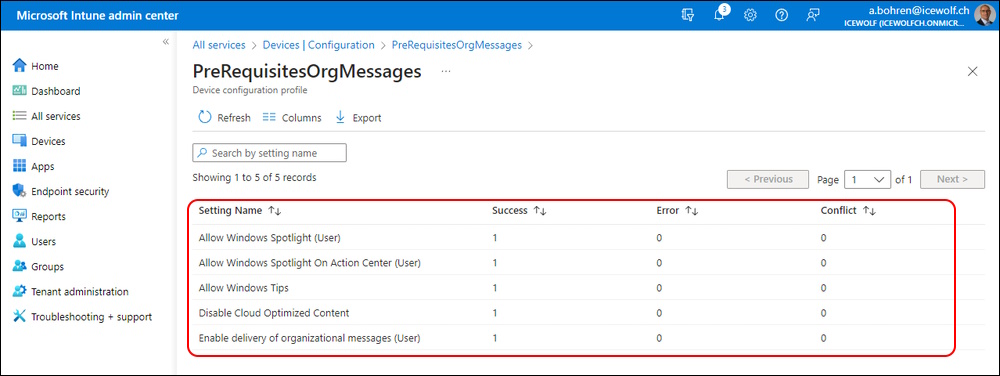This screenshot has width=1000, height=376.
Task: Sort by Conflict column
Action: pos(848,210)
